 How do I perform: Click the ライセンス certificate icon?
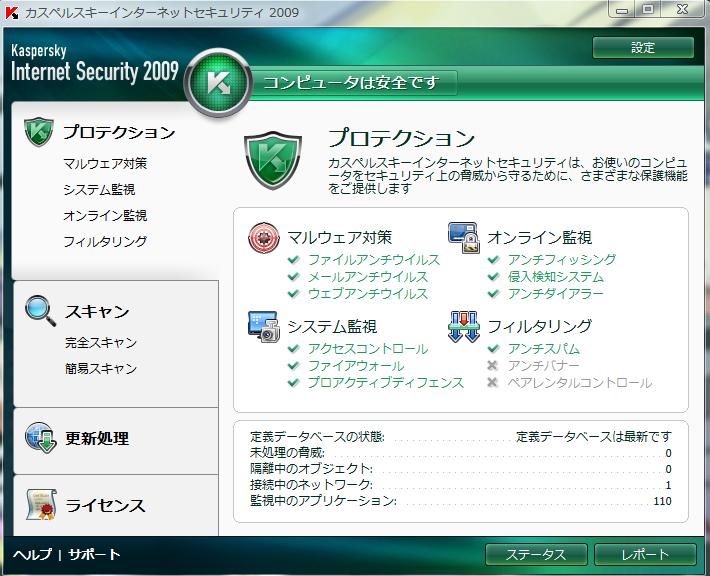pyautogui.click(x=41, y=504)
